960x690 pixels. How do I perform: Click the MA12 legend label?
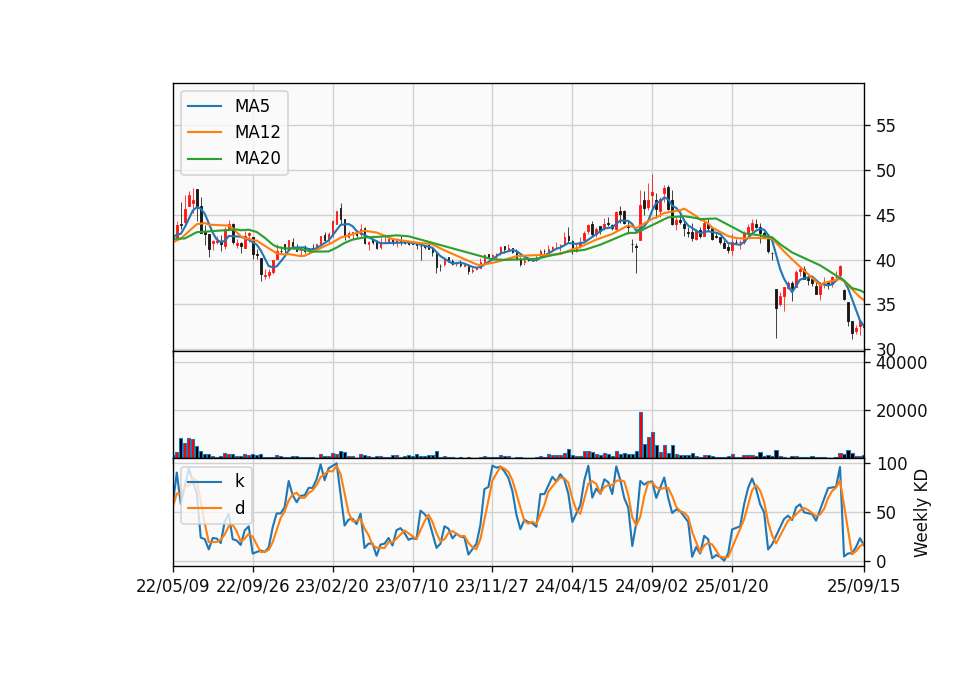tap(257, 132)
